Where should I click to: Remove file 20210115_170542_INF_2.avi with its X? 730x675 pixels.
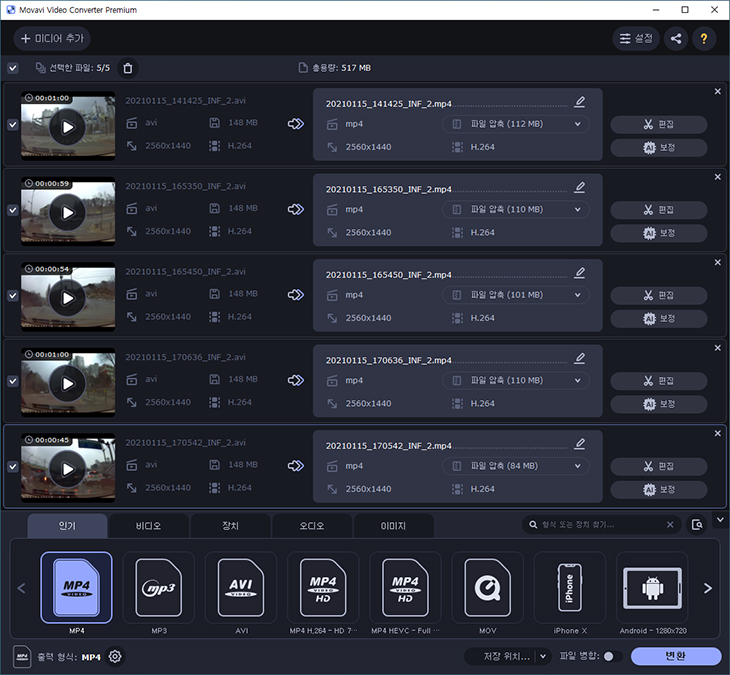tap(717, 433)
